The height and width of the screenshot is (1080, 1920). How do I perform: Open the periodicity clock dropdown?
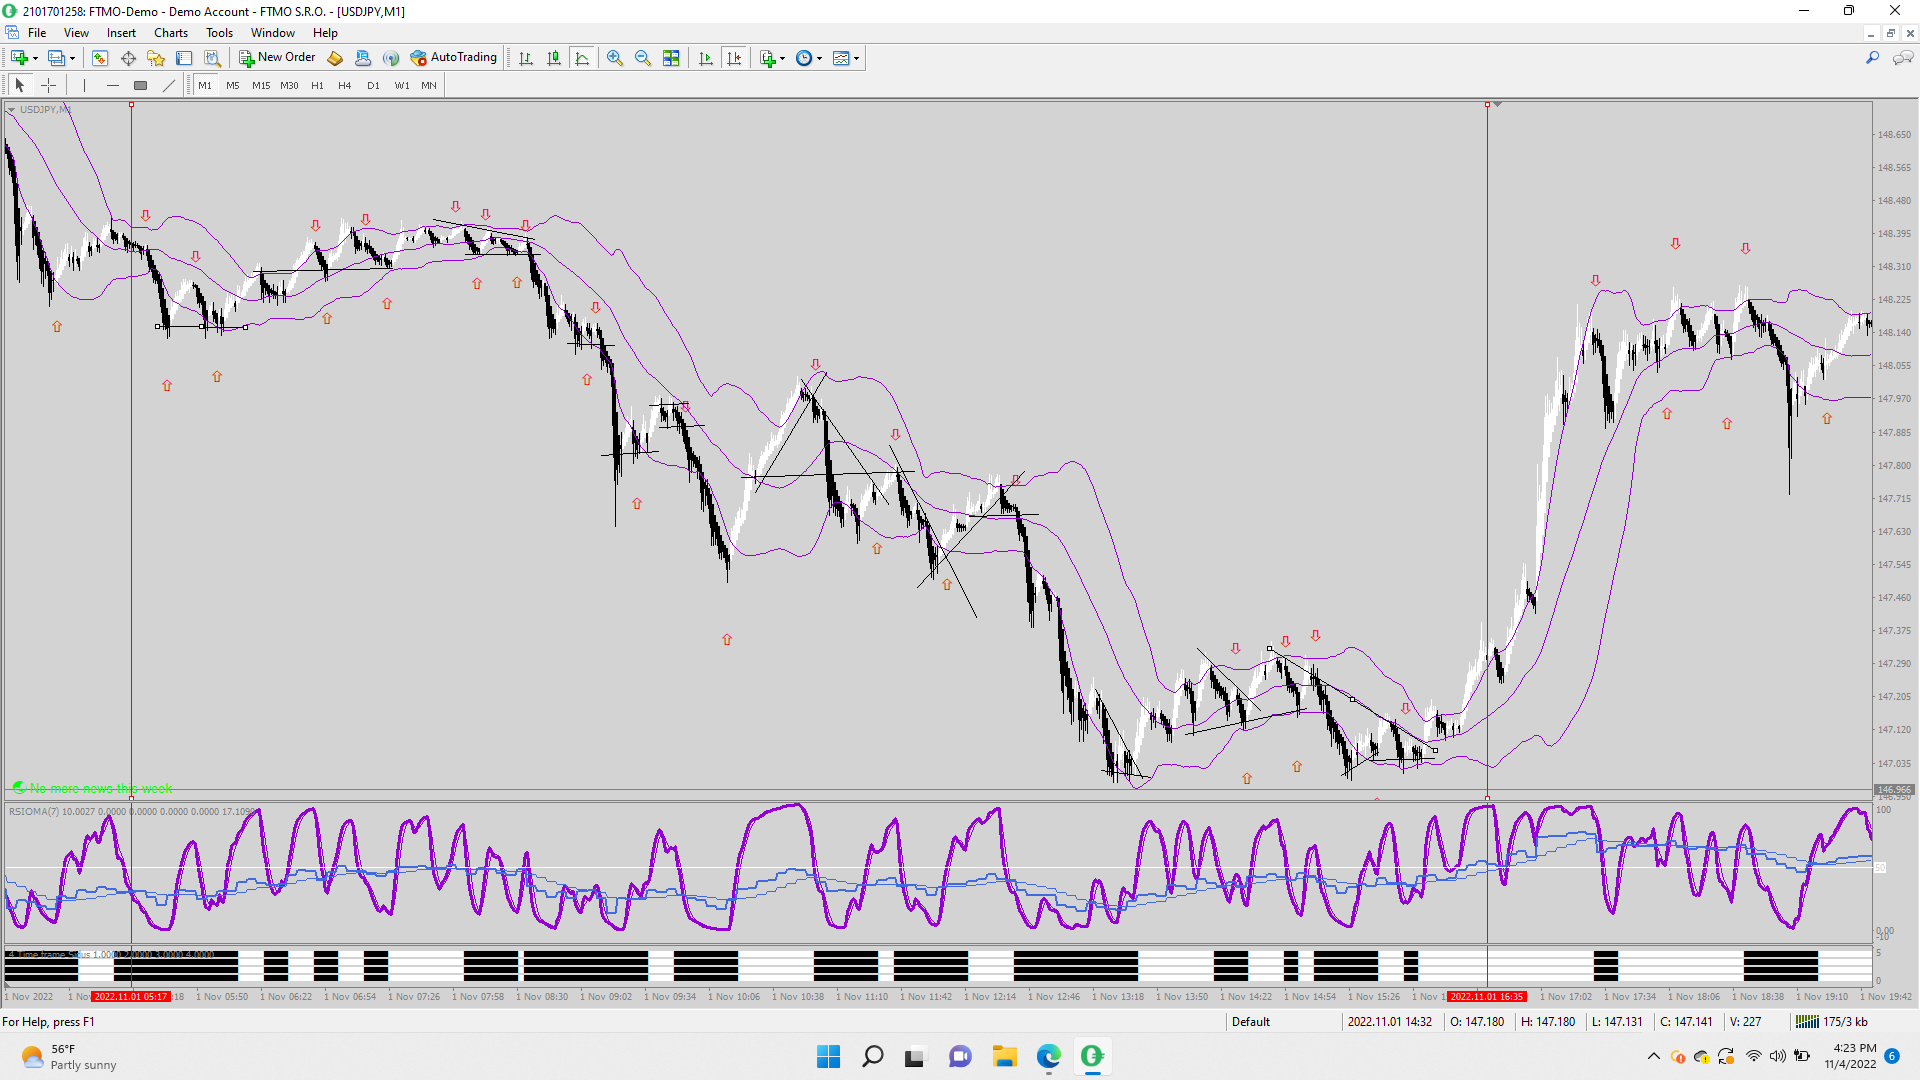point(819,58)
